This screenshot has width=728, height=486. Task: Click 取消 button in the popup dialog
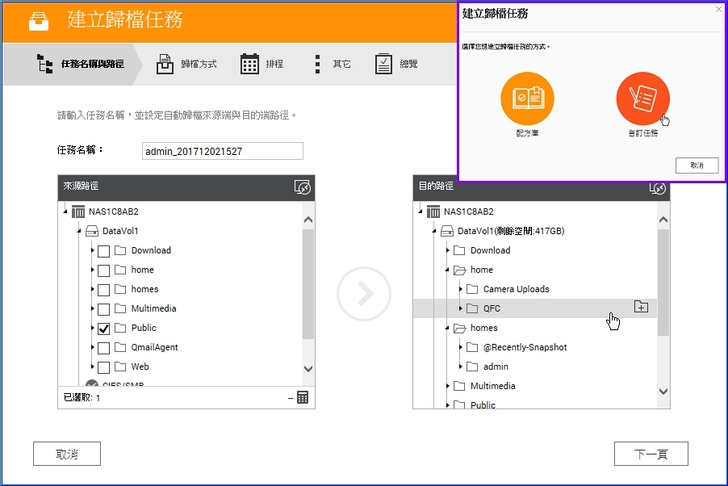pos(696,165)
